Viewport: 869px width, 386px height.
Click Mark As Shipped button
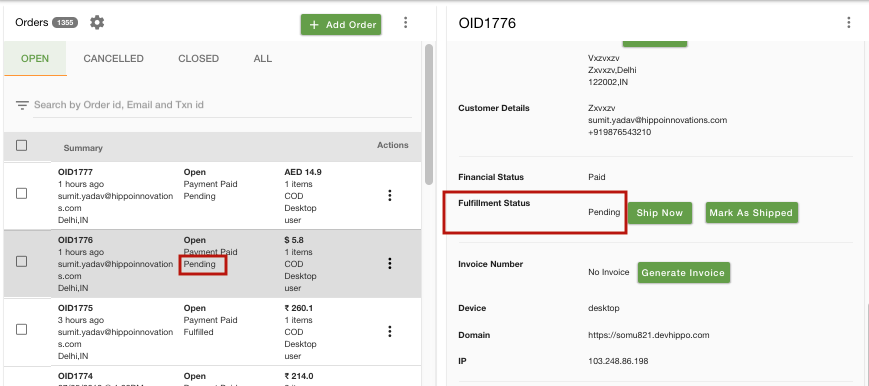pos(752,213)
